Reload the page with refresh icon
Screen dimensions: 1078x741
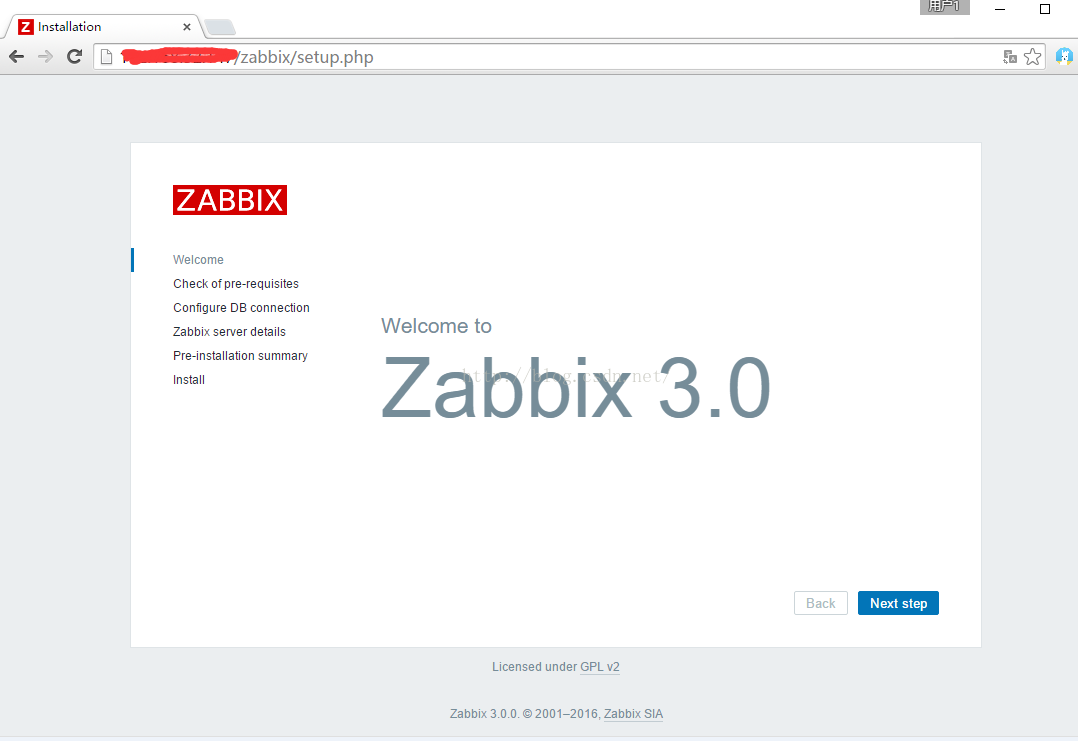coord(74,56)
